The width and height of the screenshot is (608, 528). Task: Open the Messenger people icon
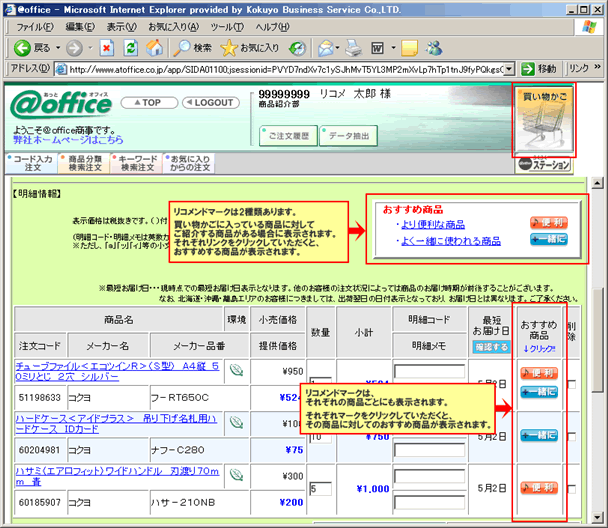[x=434, y=48]
